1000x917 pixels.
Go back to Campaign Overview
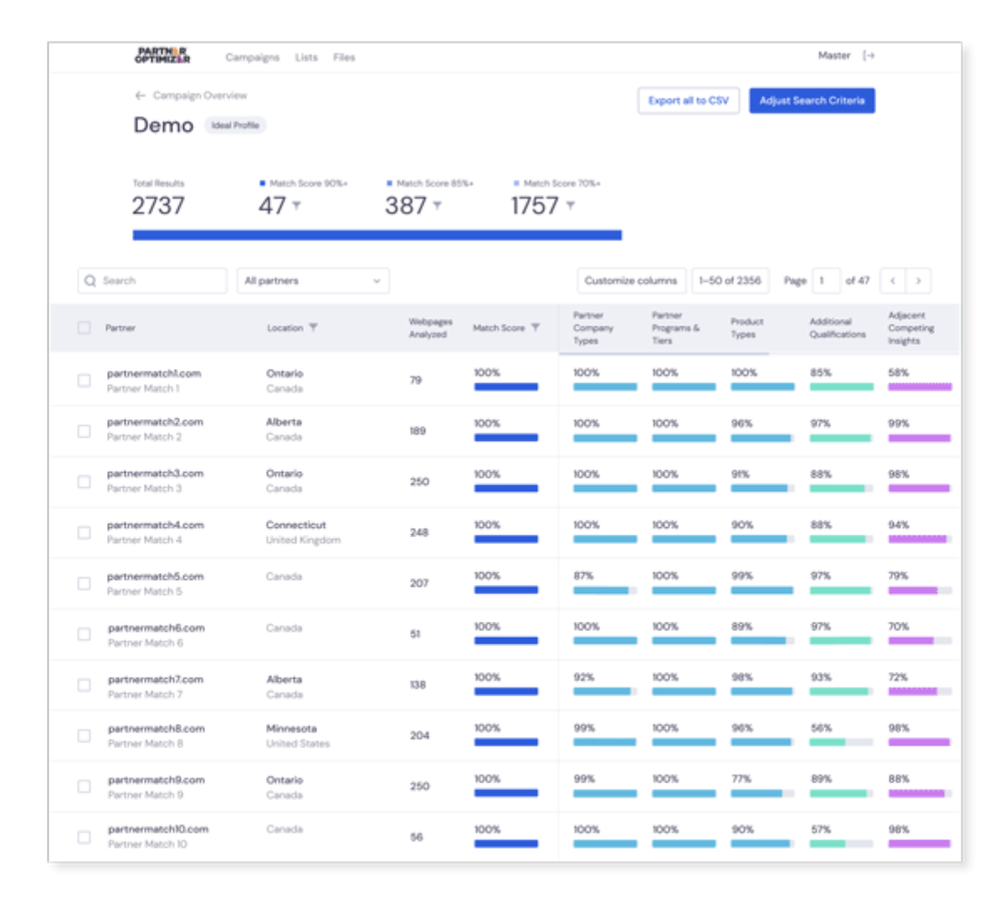coord(200,96)
